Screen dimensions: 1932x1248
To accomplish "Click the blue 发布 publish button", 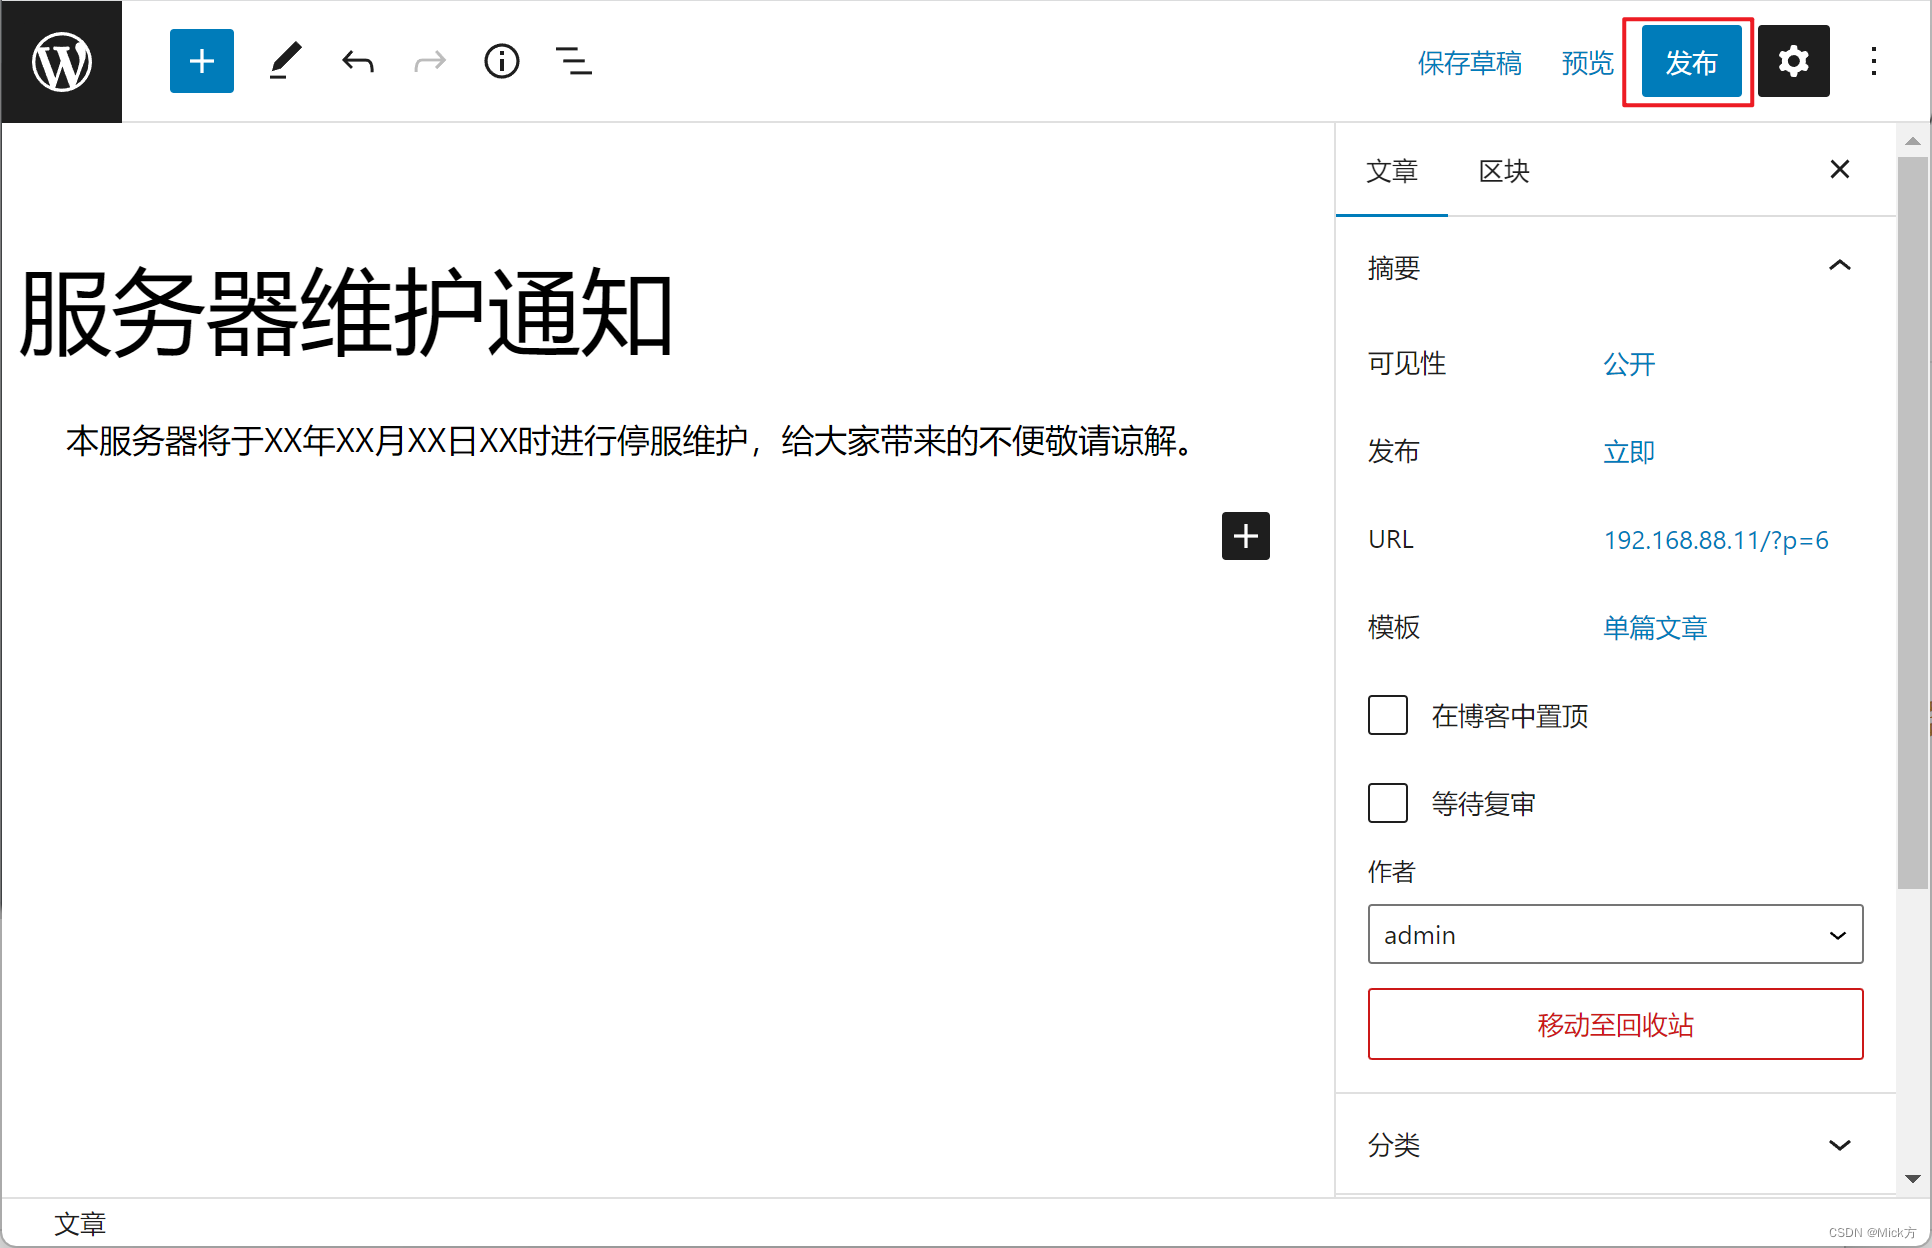I will (x=1692, y=62).
